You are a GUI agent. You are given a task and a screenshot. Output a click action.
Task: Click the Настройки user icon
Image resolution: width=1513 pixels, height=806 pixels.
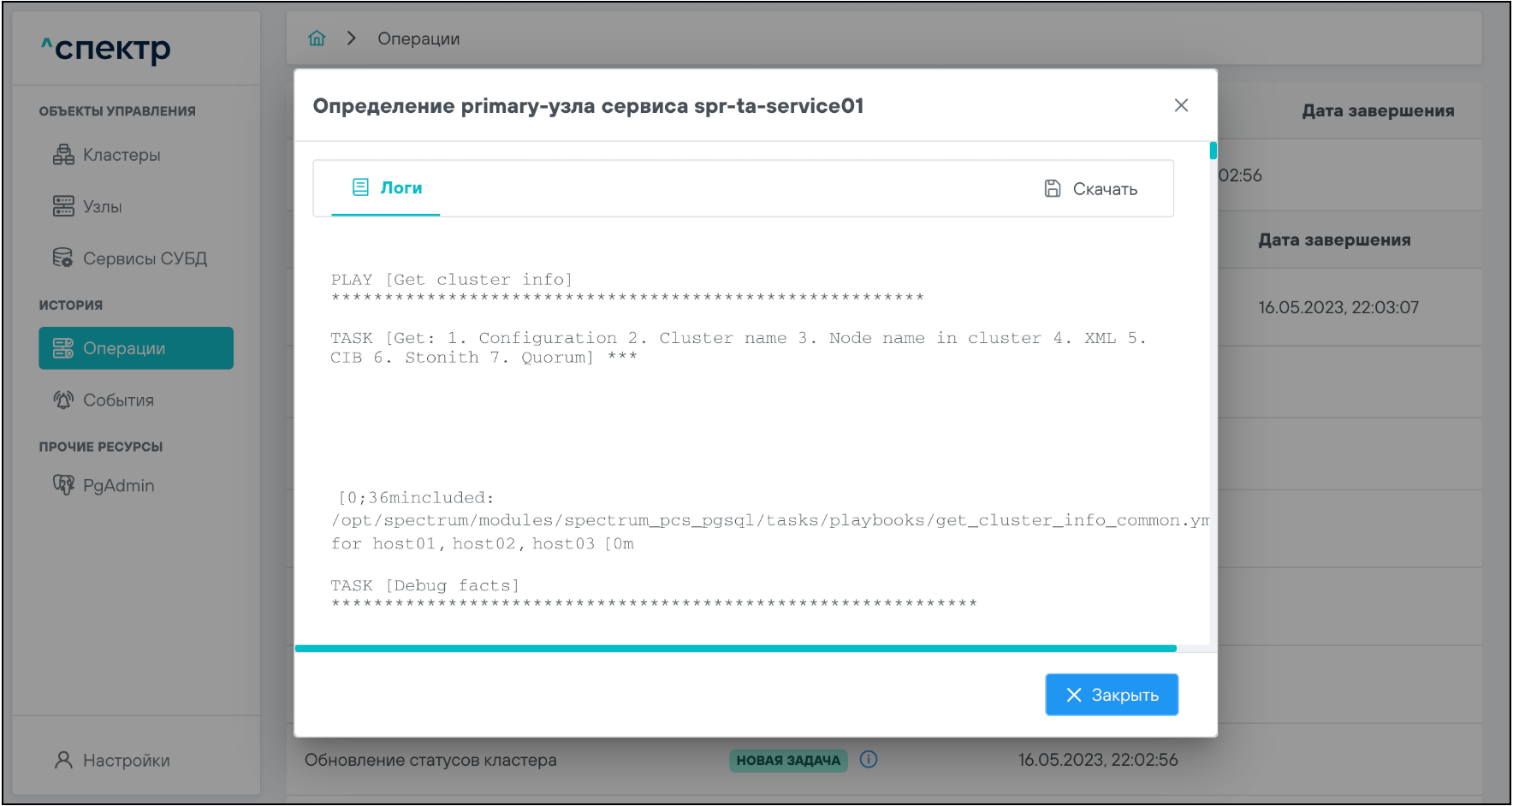click(x=63, y=760)
